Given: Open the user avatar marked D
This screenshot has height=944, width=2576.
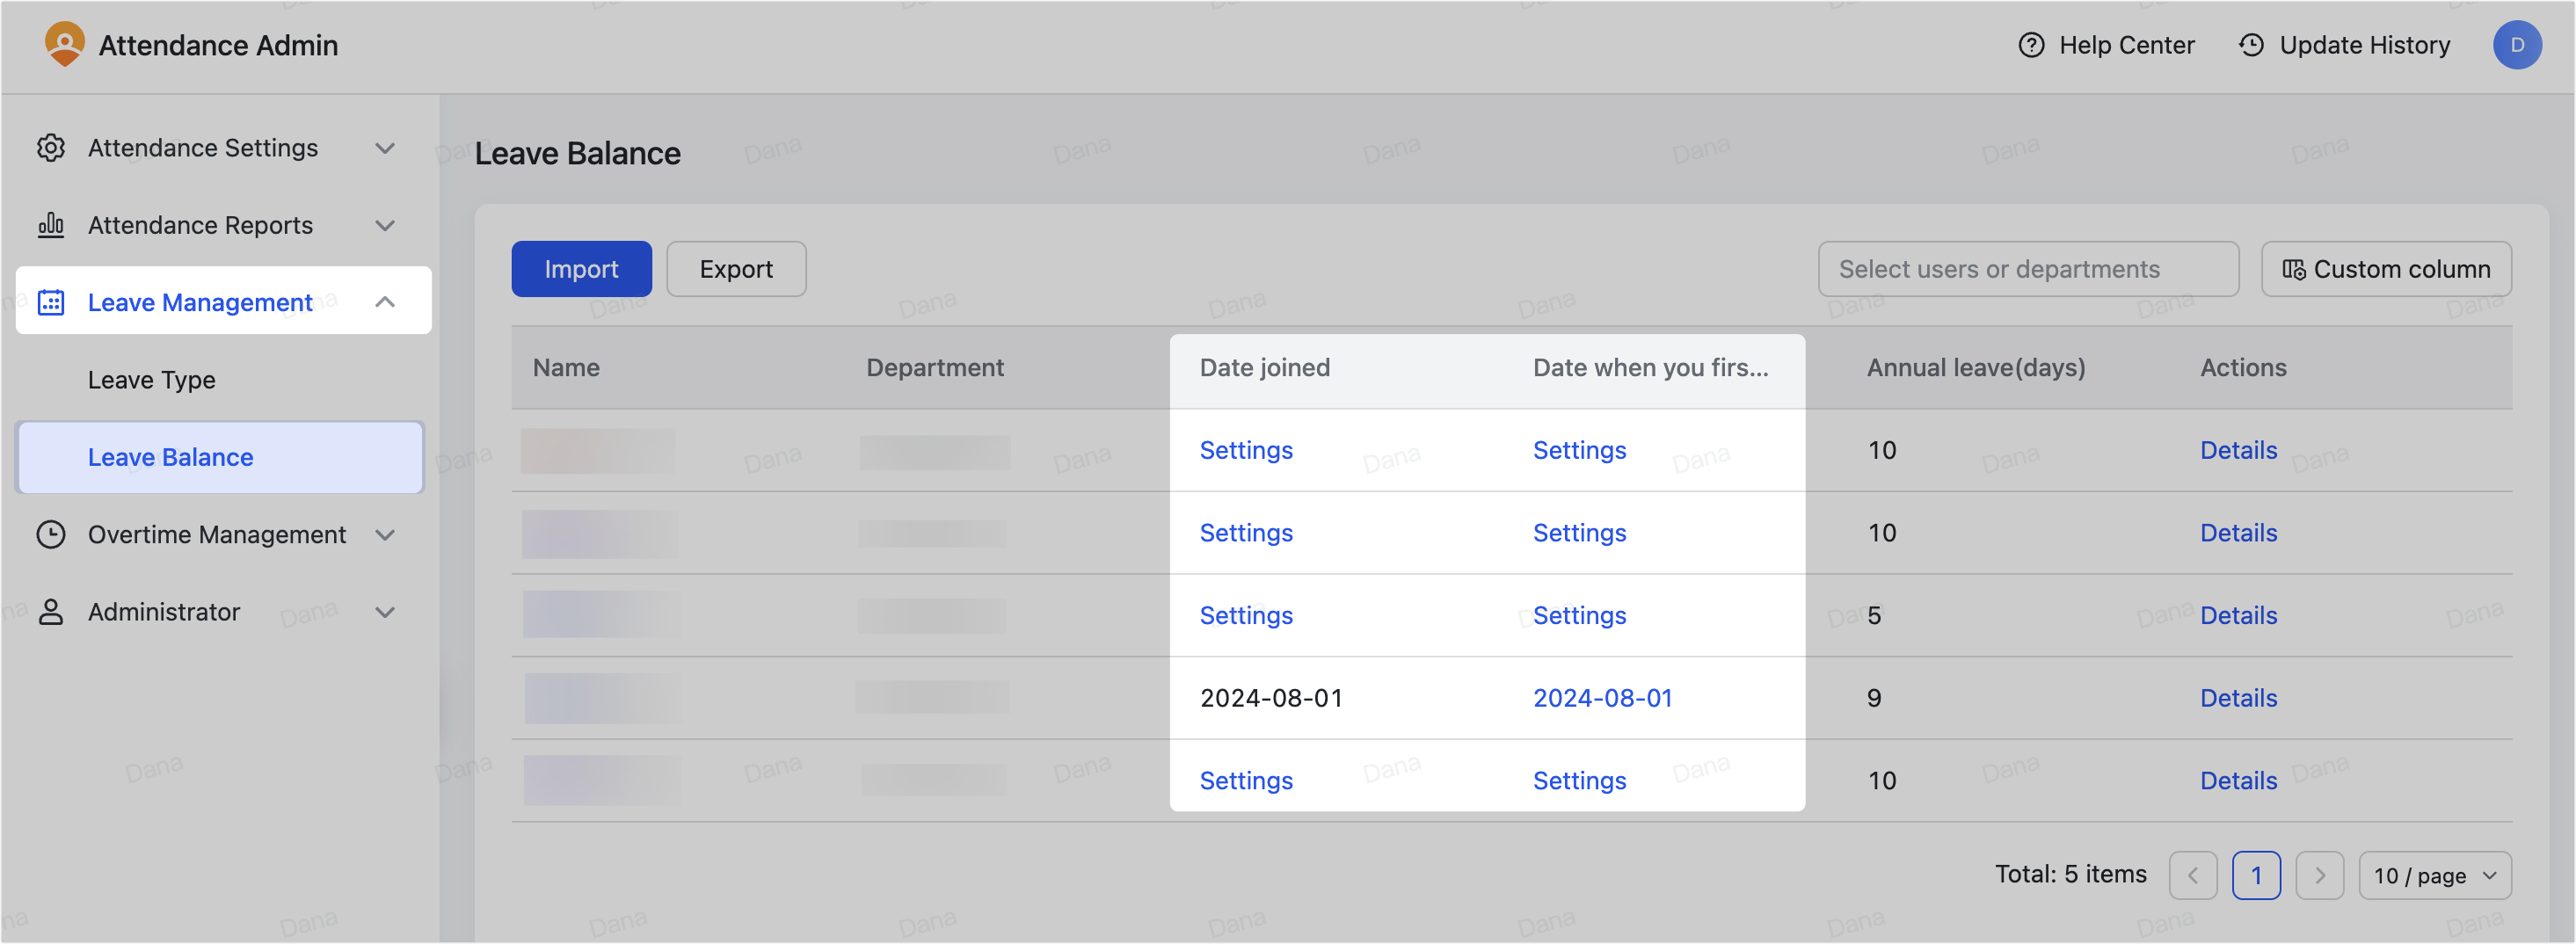Looking at the screenshot, I should (x=2518, y=45).
